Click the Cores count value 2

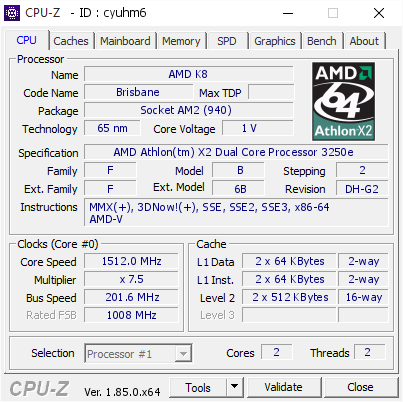pos(277,352)
